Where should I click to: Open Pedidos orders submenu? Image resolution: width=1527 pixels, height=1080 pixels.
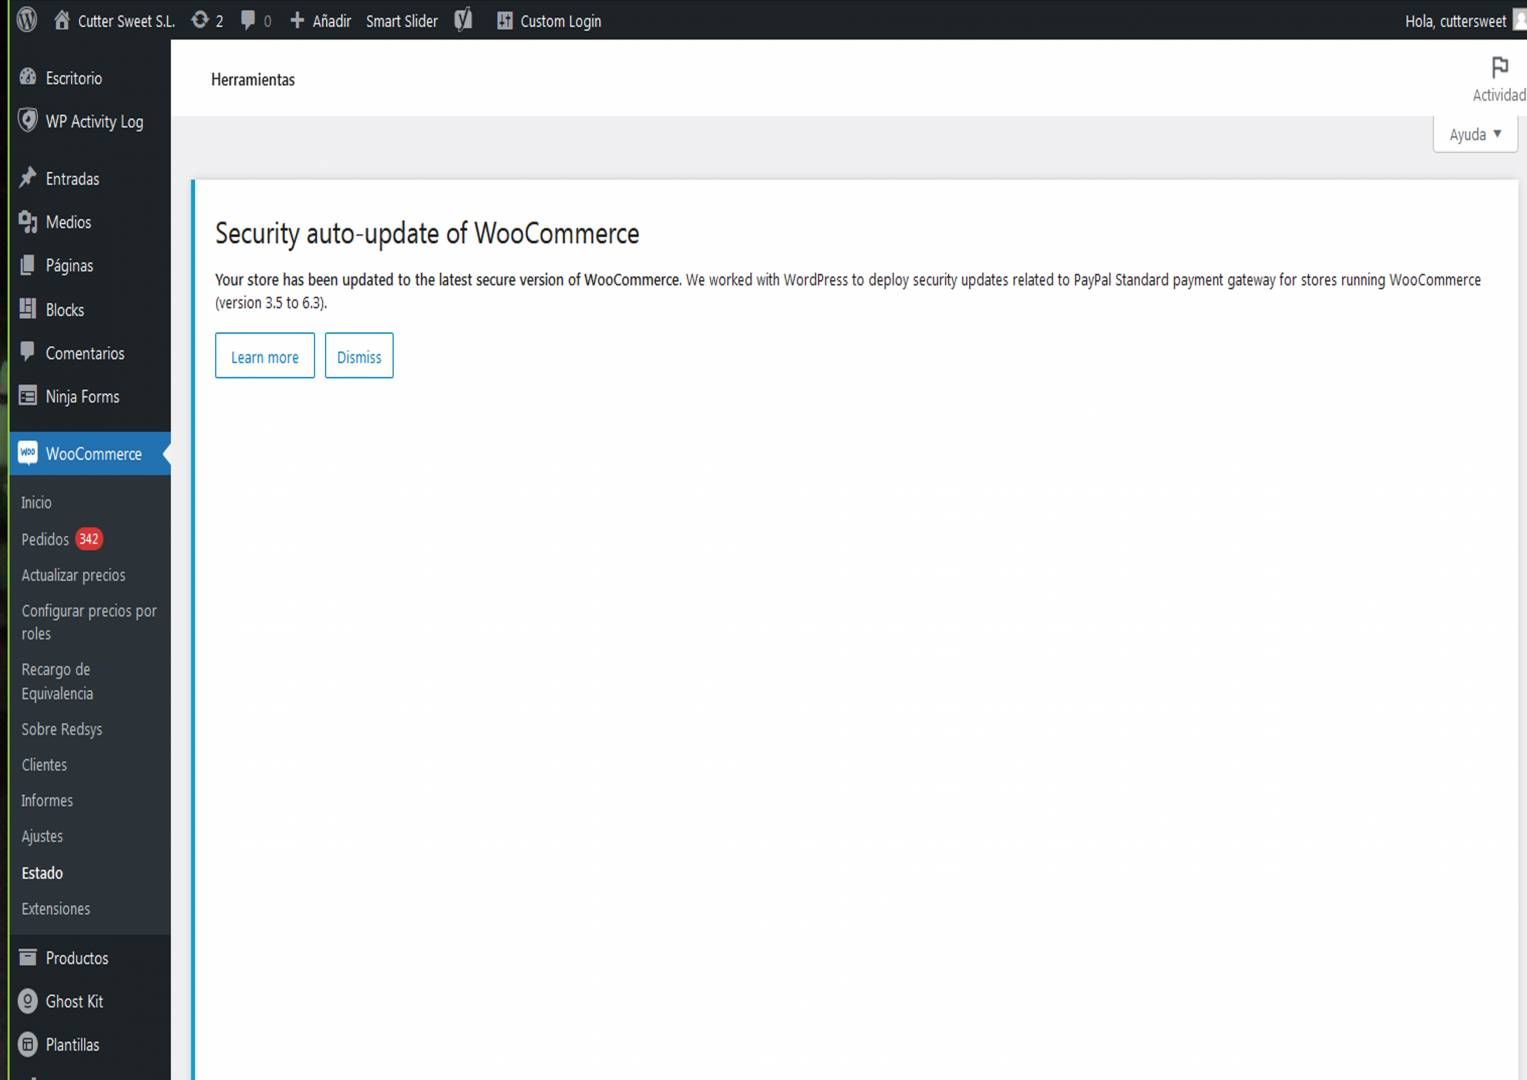(45, 539)
